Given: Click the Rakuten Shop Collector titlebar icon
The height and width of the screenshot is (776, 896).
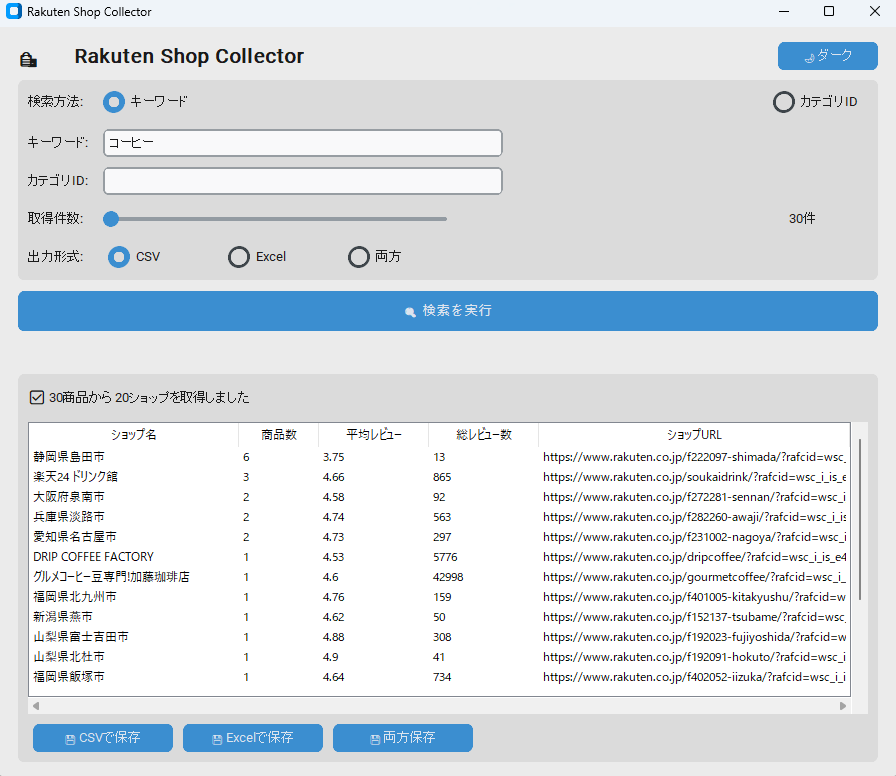Looking at the screenshot, I should (14, 11).
